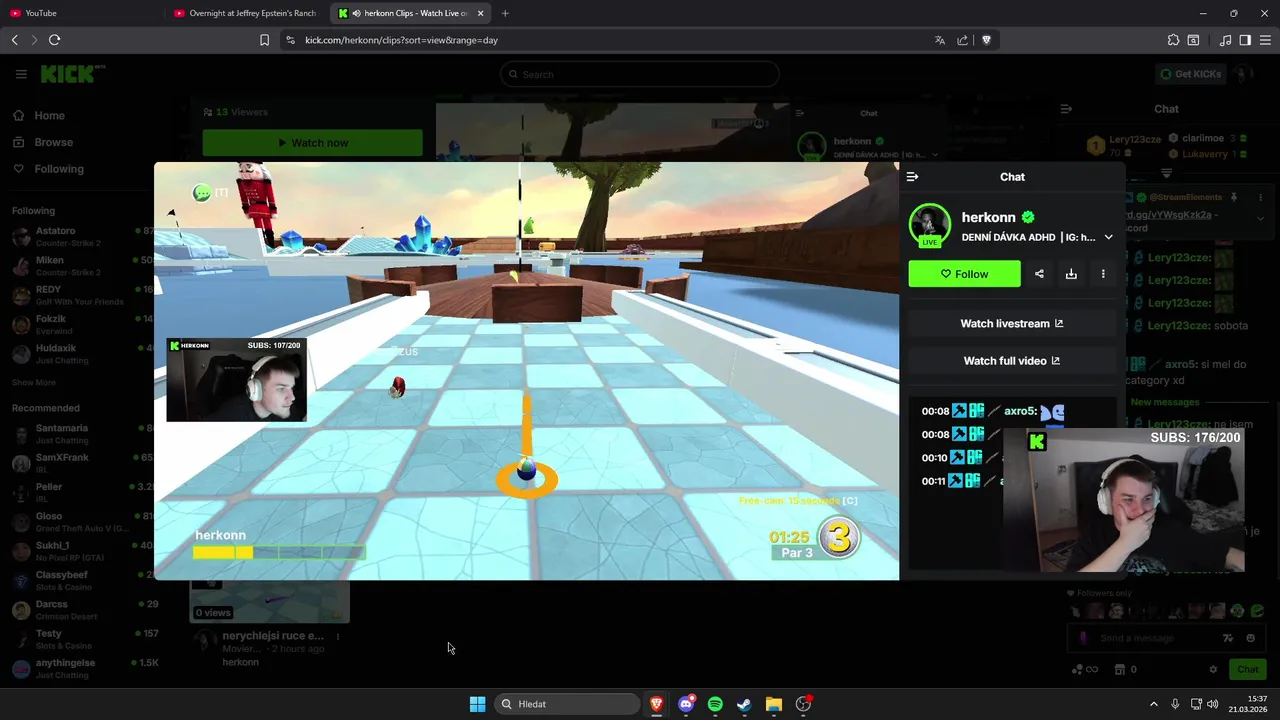Open Santamaria in Recommended channels
Viewport: 1280px width, 720px height.
80,433
